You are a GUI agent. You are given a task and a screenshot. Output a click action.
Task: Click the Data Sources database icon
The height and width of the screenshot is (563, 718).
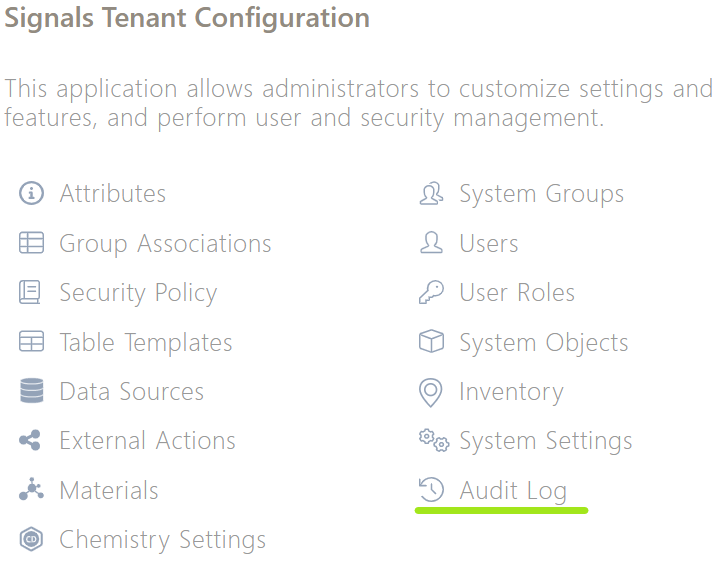tap(32, 391)
